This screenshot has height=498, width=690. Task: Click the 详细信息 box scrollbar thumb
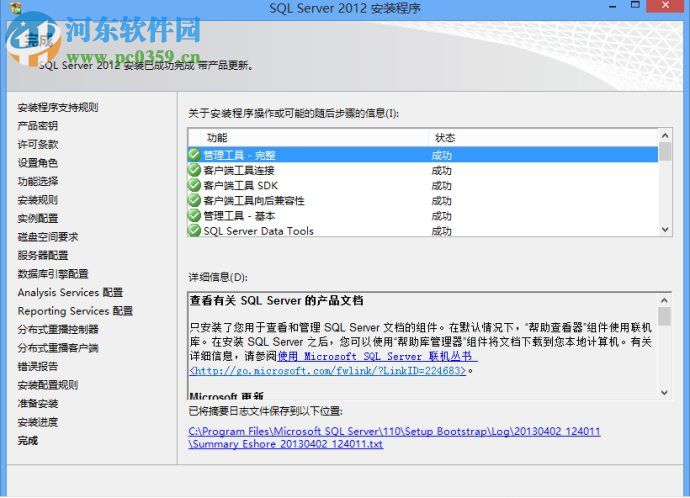coord(664,316)
